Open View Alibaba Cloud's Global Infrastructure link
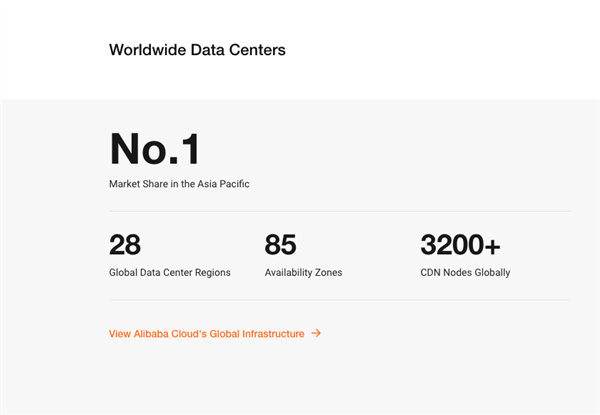600x415 pixels. pos(206,333)
